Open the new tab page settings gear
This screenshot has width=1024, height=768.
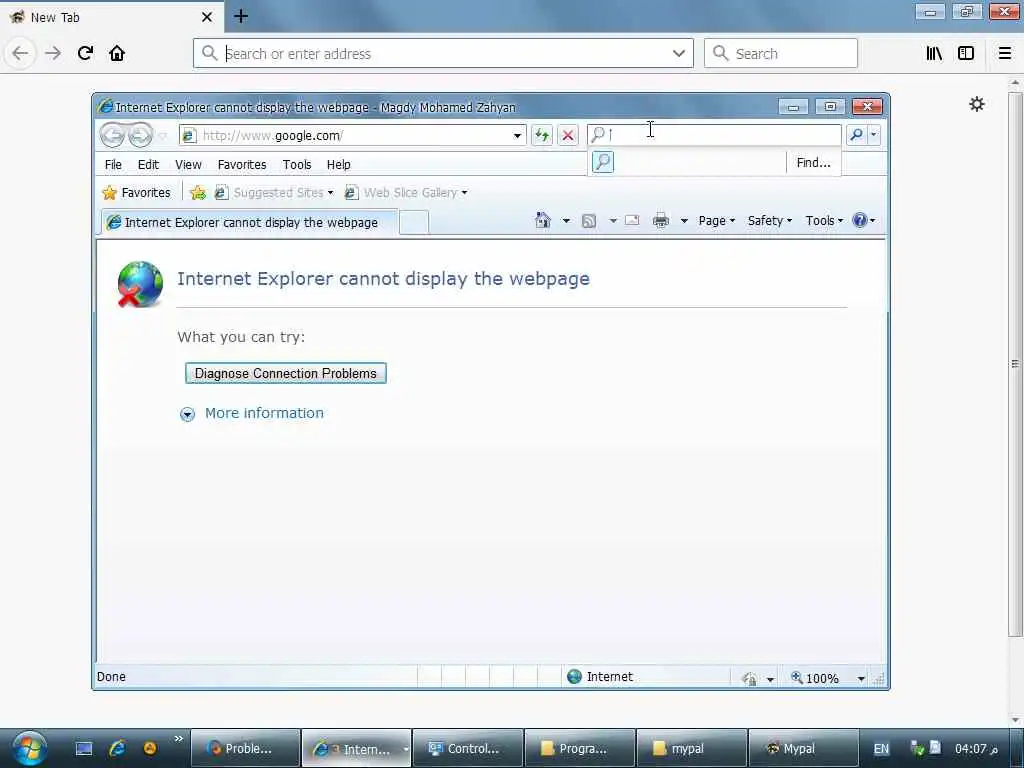(x=976, y=104)
